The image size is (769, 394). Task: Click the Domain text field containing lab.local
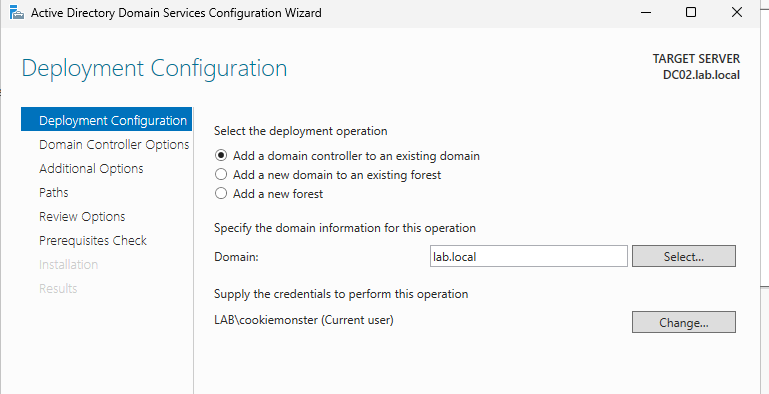tap(529, 256)
